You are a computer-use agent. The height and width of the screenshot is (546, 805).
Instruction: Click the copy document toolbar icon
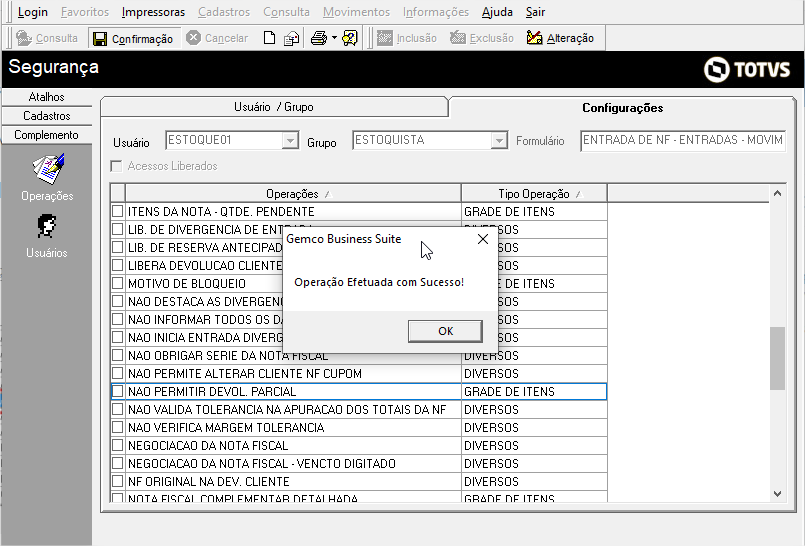[x=292, y=38]
